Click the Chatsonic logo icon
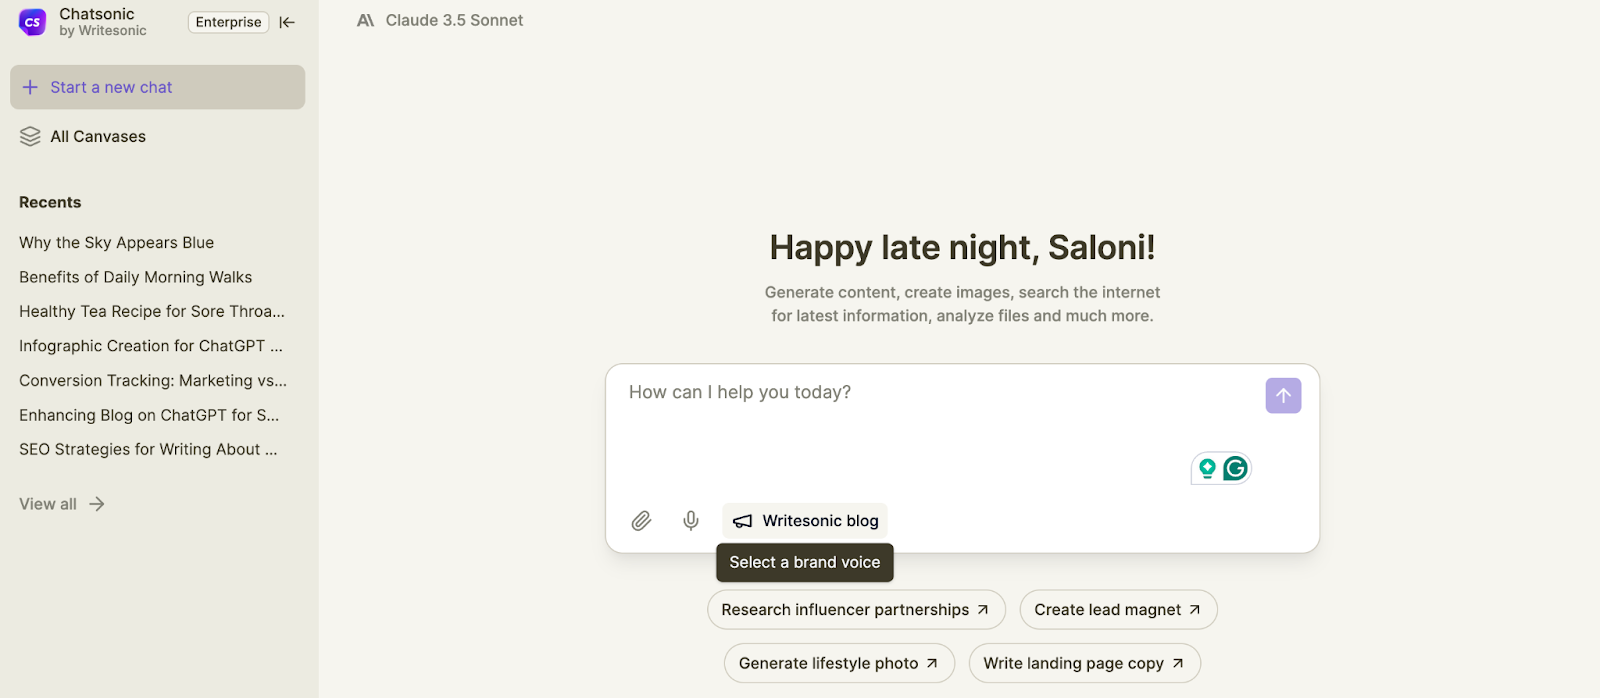 pyautogui.click(x=33, y=22)
